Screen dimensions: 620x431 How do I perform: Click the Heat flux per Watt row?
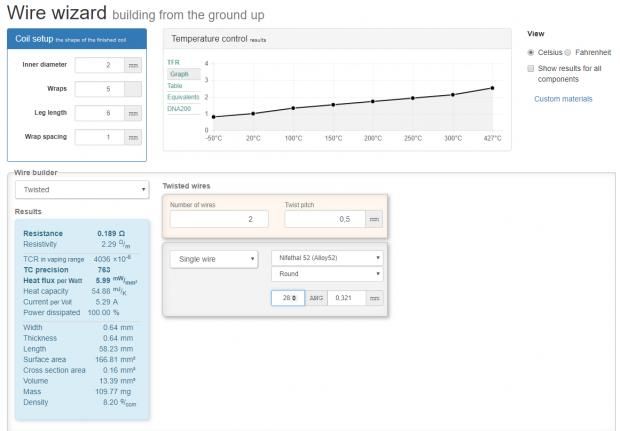(80, 280)
